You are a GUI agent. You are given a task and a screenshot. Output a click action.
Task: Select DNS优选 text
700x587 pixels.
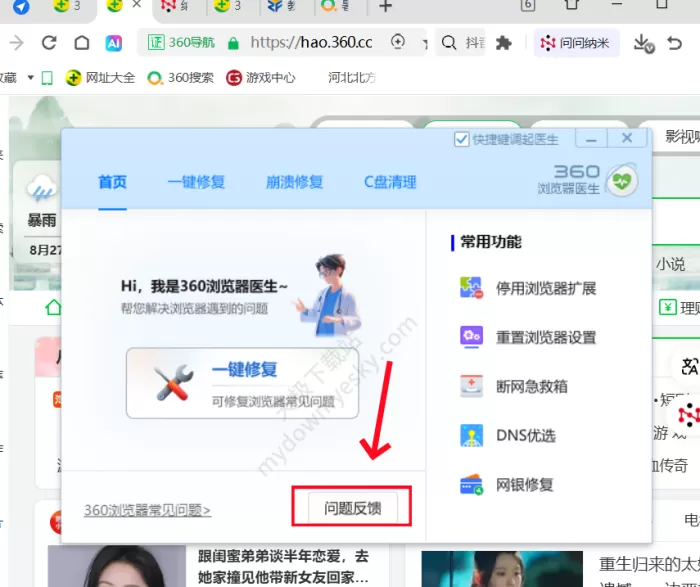coord(526,436)
